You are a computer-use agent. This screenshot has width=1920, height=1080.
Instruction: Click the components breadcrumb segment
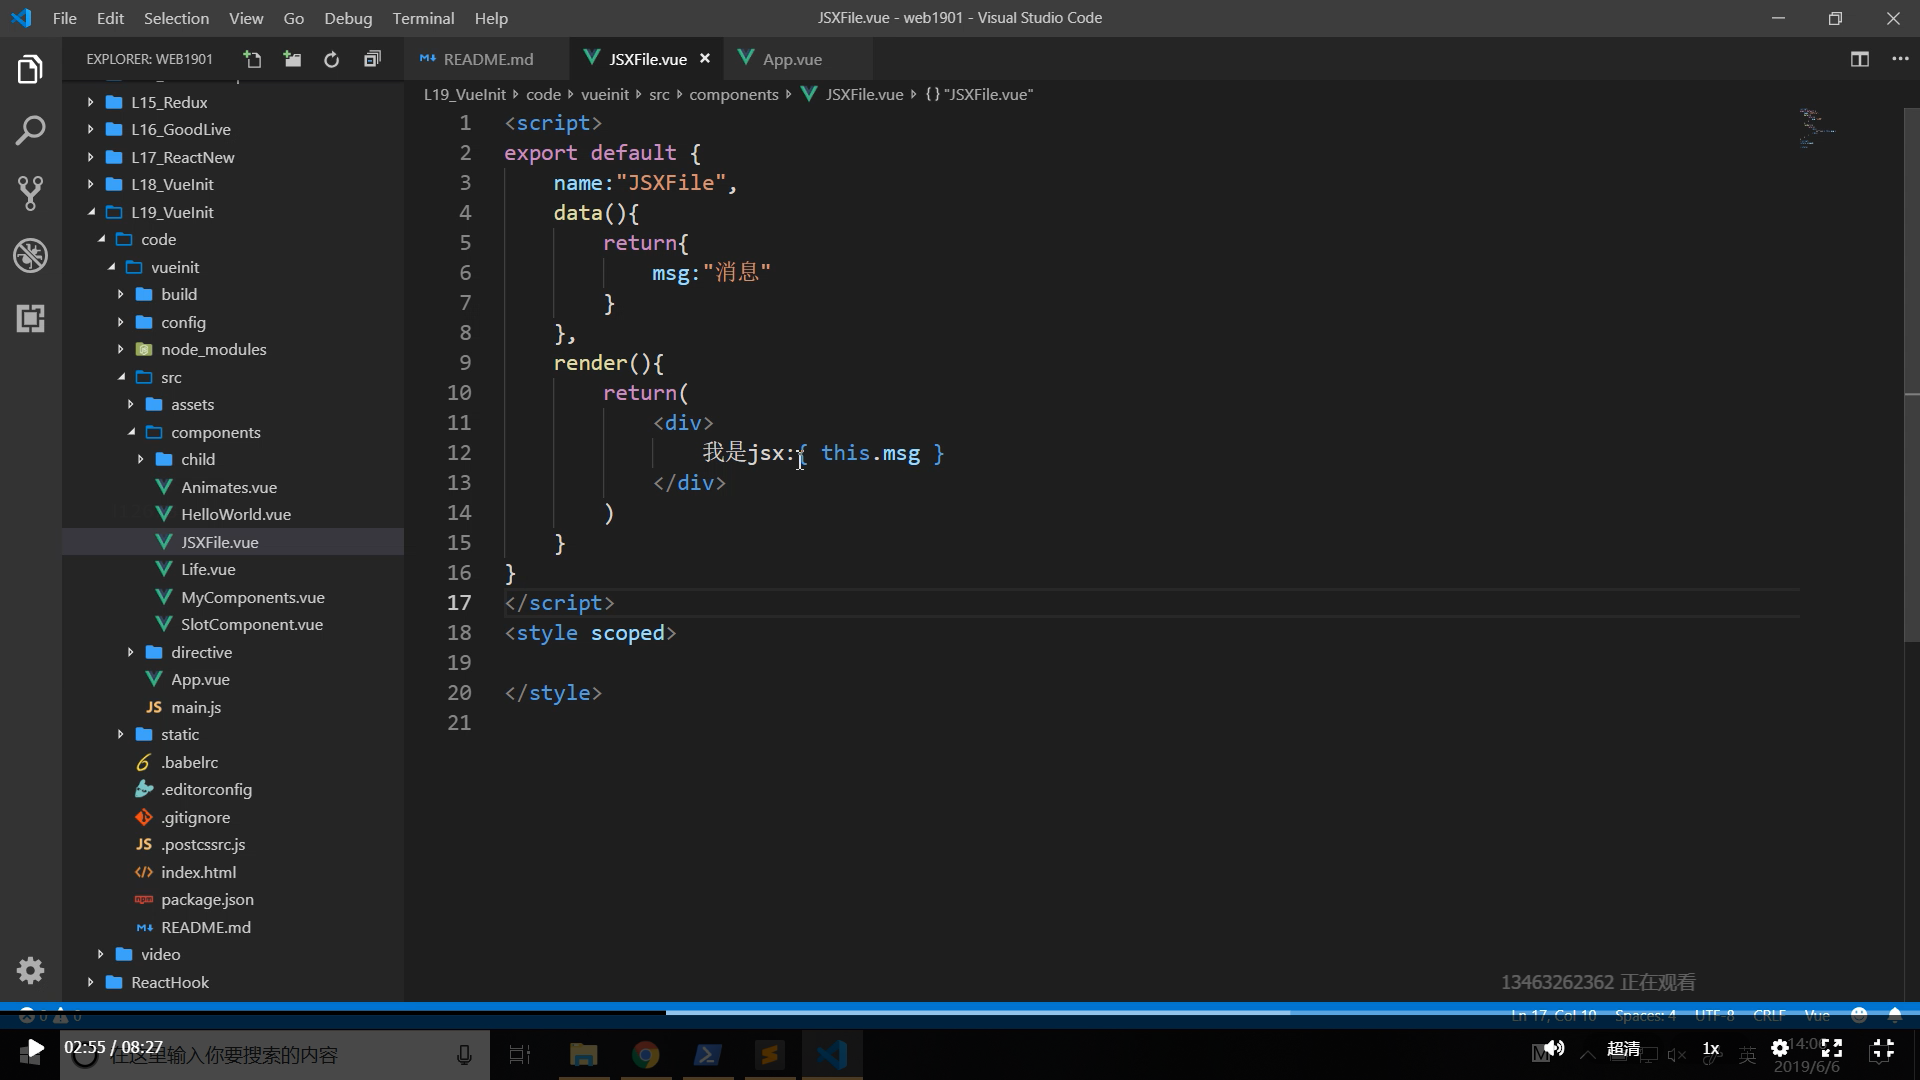click(733, 94)
